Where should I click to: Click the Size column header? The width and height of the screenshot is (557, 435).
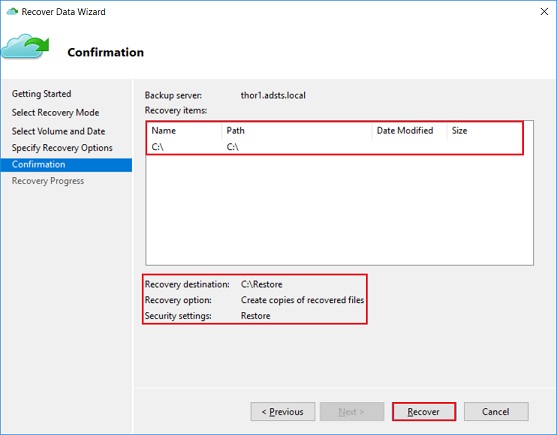(x=485, y=131)
